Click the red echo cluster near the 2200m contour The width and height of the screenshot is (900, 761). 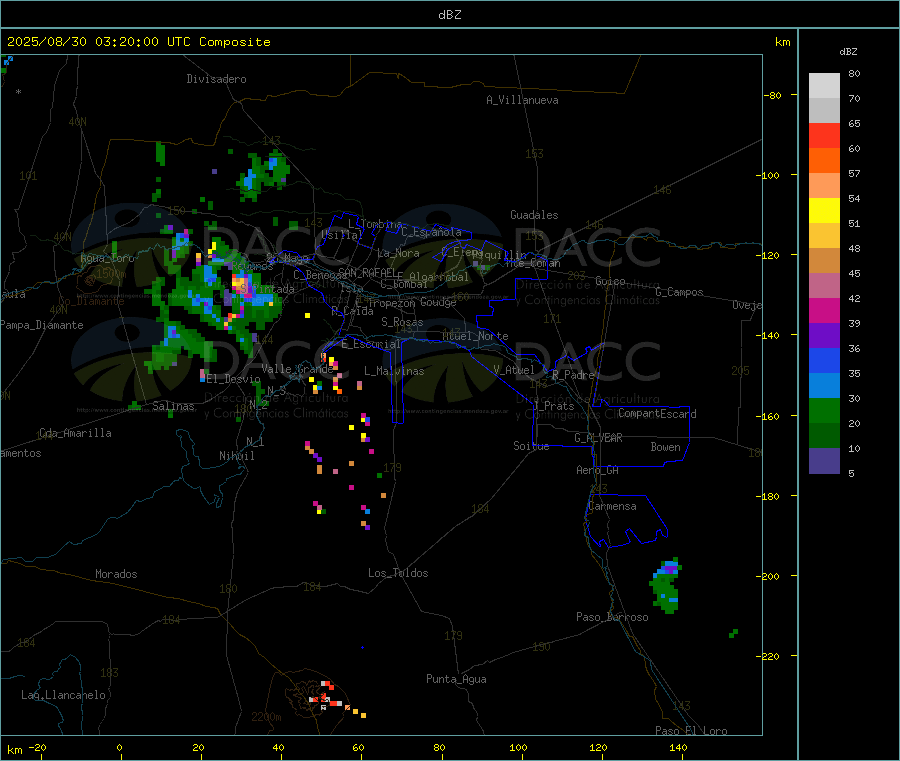326,697
